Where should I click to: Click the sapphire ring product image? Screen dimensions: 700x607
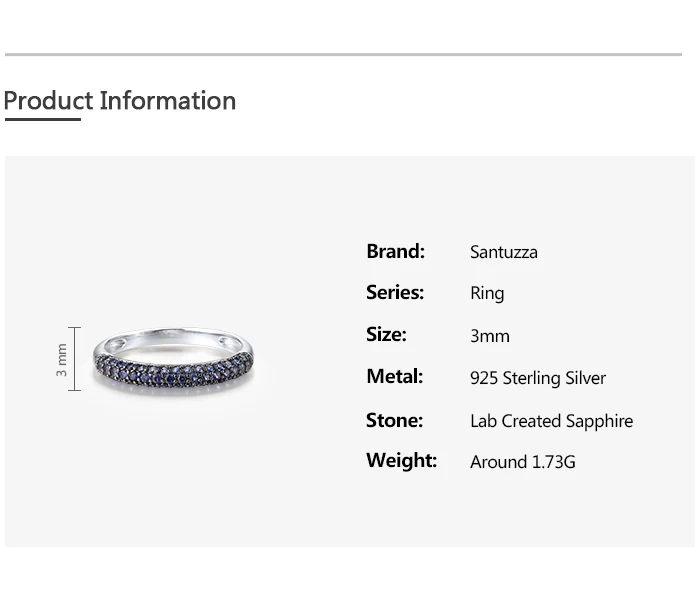[173, 361]
